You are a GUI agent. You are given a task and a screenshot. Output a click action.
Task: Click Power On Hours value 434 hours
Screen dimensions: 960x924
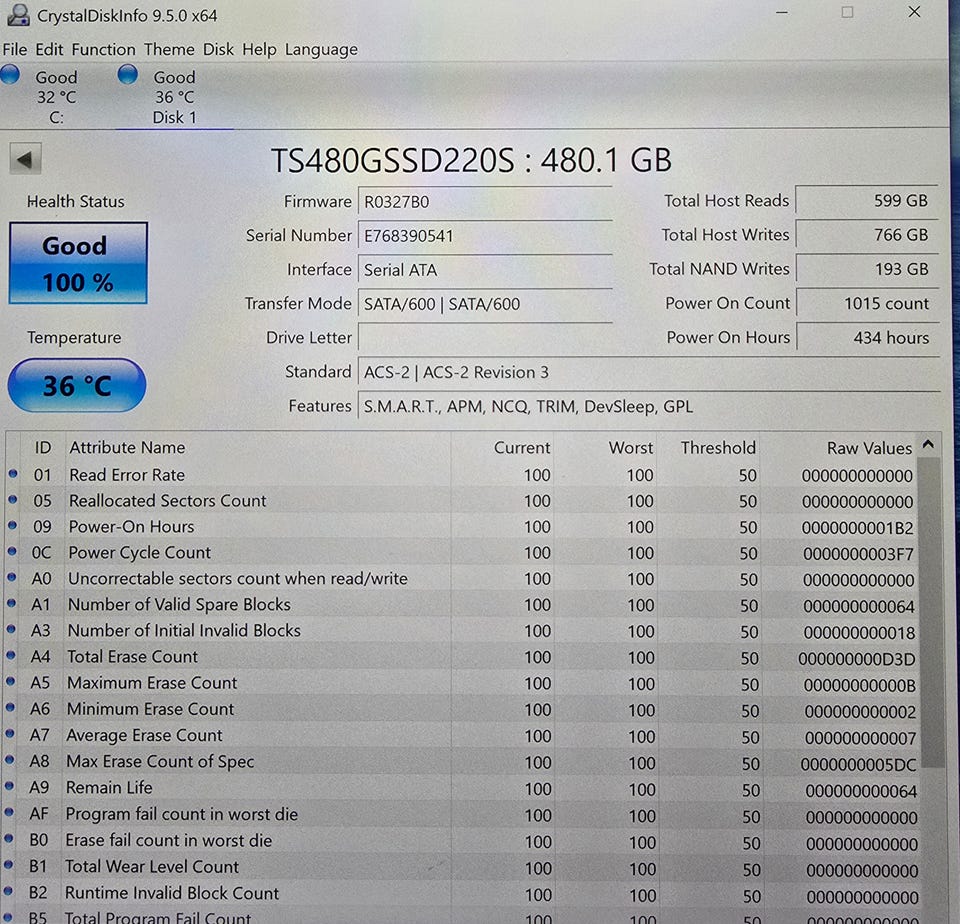[x=868, y=338]
